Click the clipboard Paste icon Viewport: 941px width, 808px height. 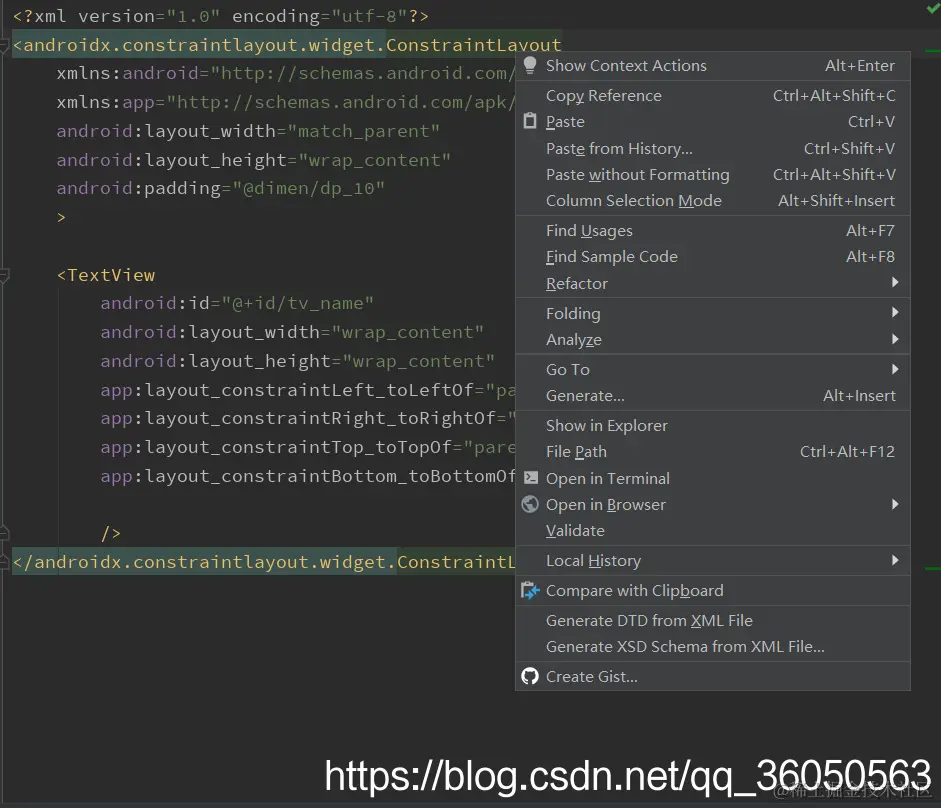pos(530,121)
